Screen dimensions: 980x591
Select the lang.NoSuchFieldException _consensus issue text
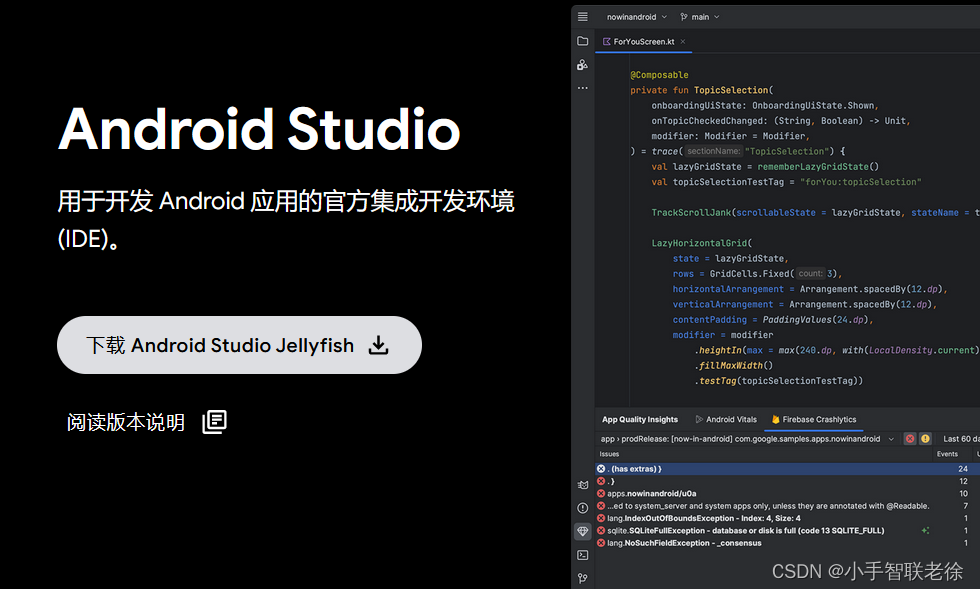pyautogui.click(x=684, y=543)
